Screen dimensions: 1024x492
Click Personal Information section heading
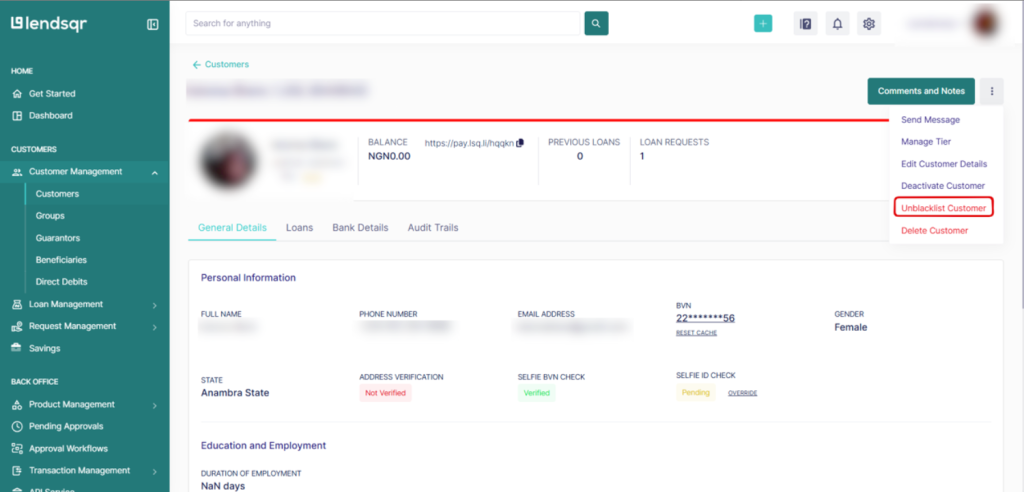point(248,278)
